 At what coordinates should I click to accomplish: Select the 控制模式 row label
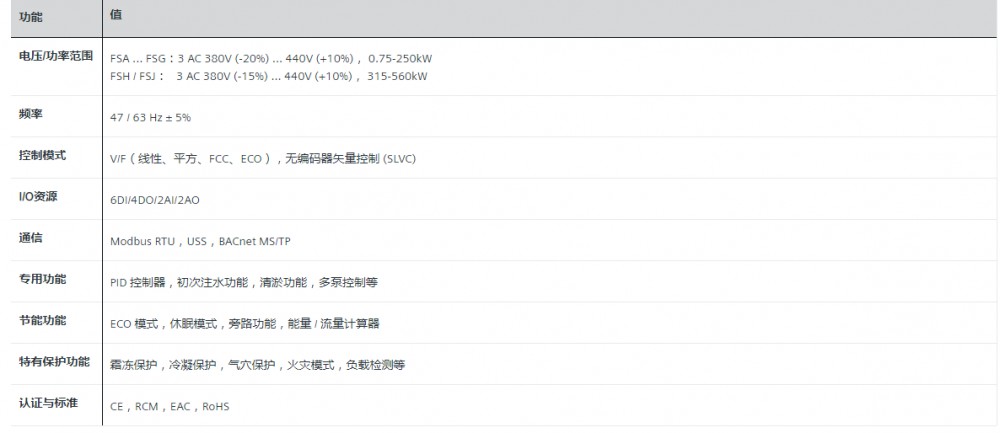click(x=43, y=156)
